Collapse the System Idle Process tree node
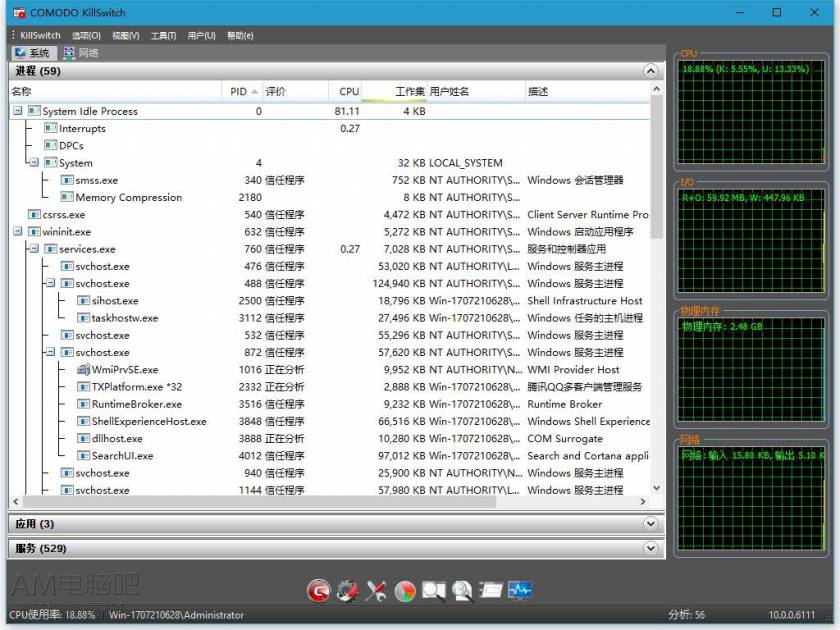 pyautogui.click(x=18, y=111)
